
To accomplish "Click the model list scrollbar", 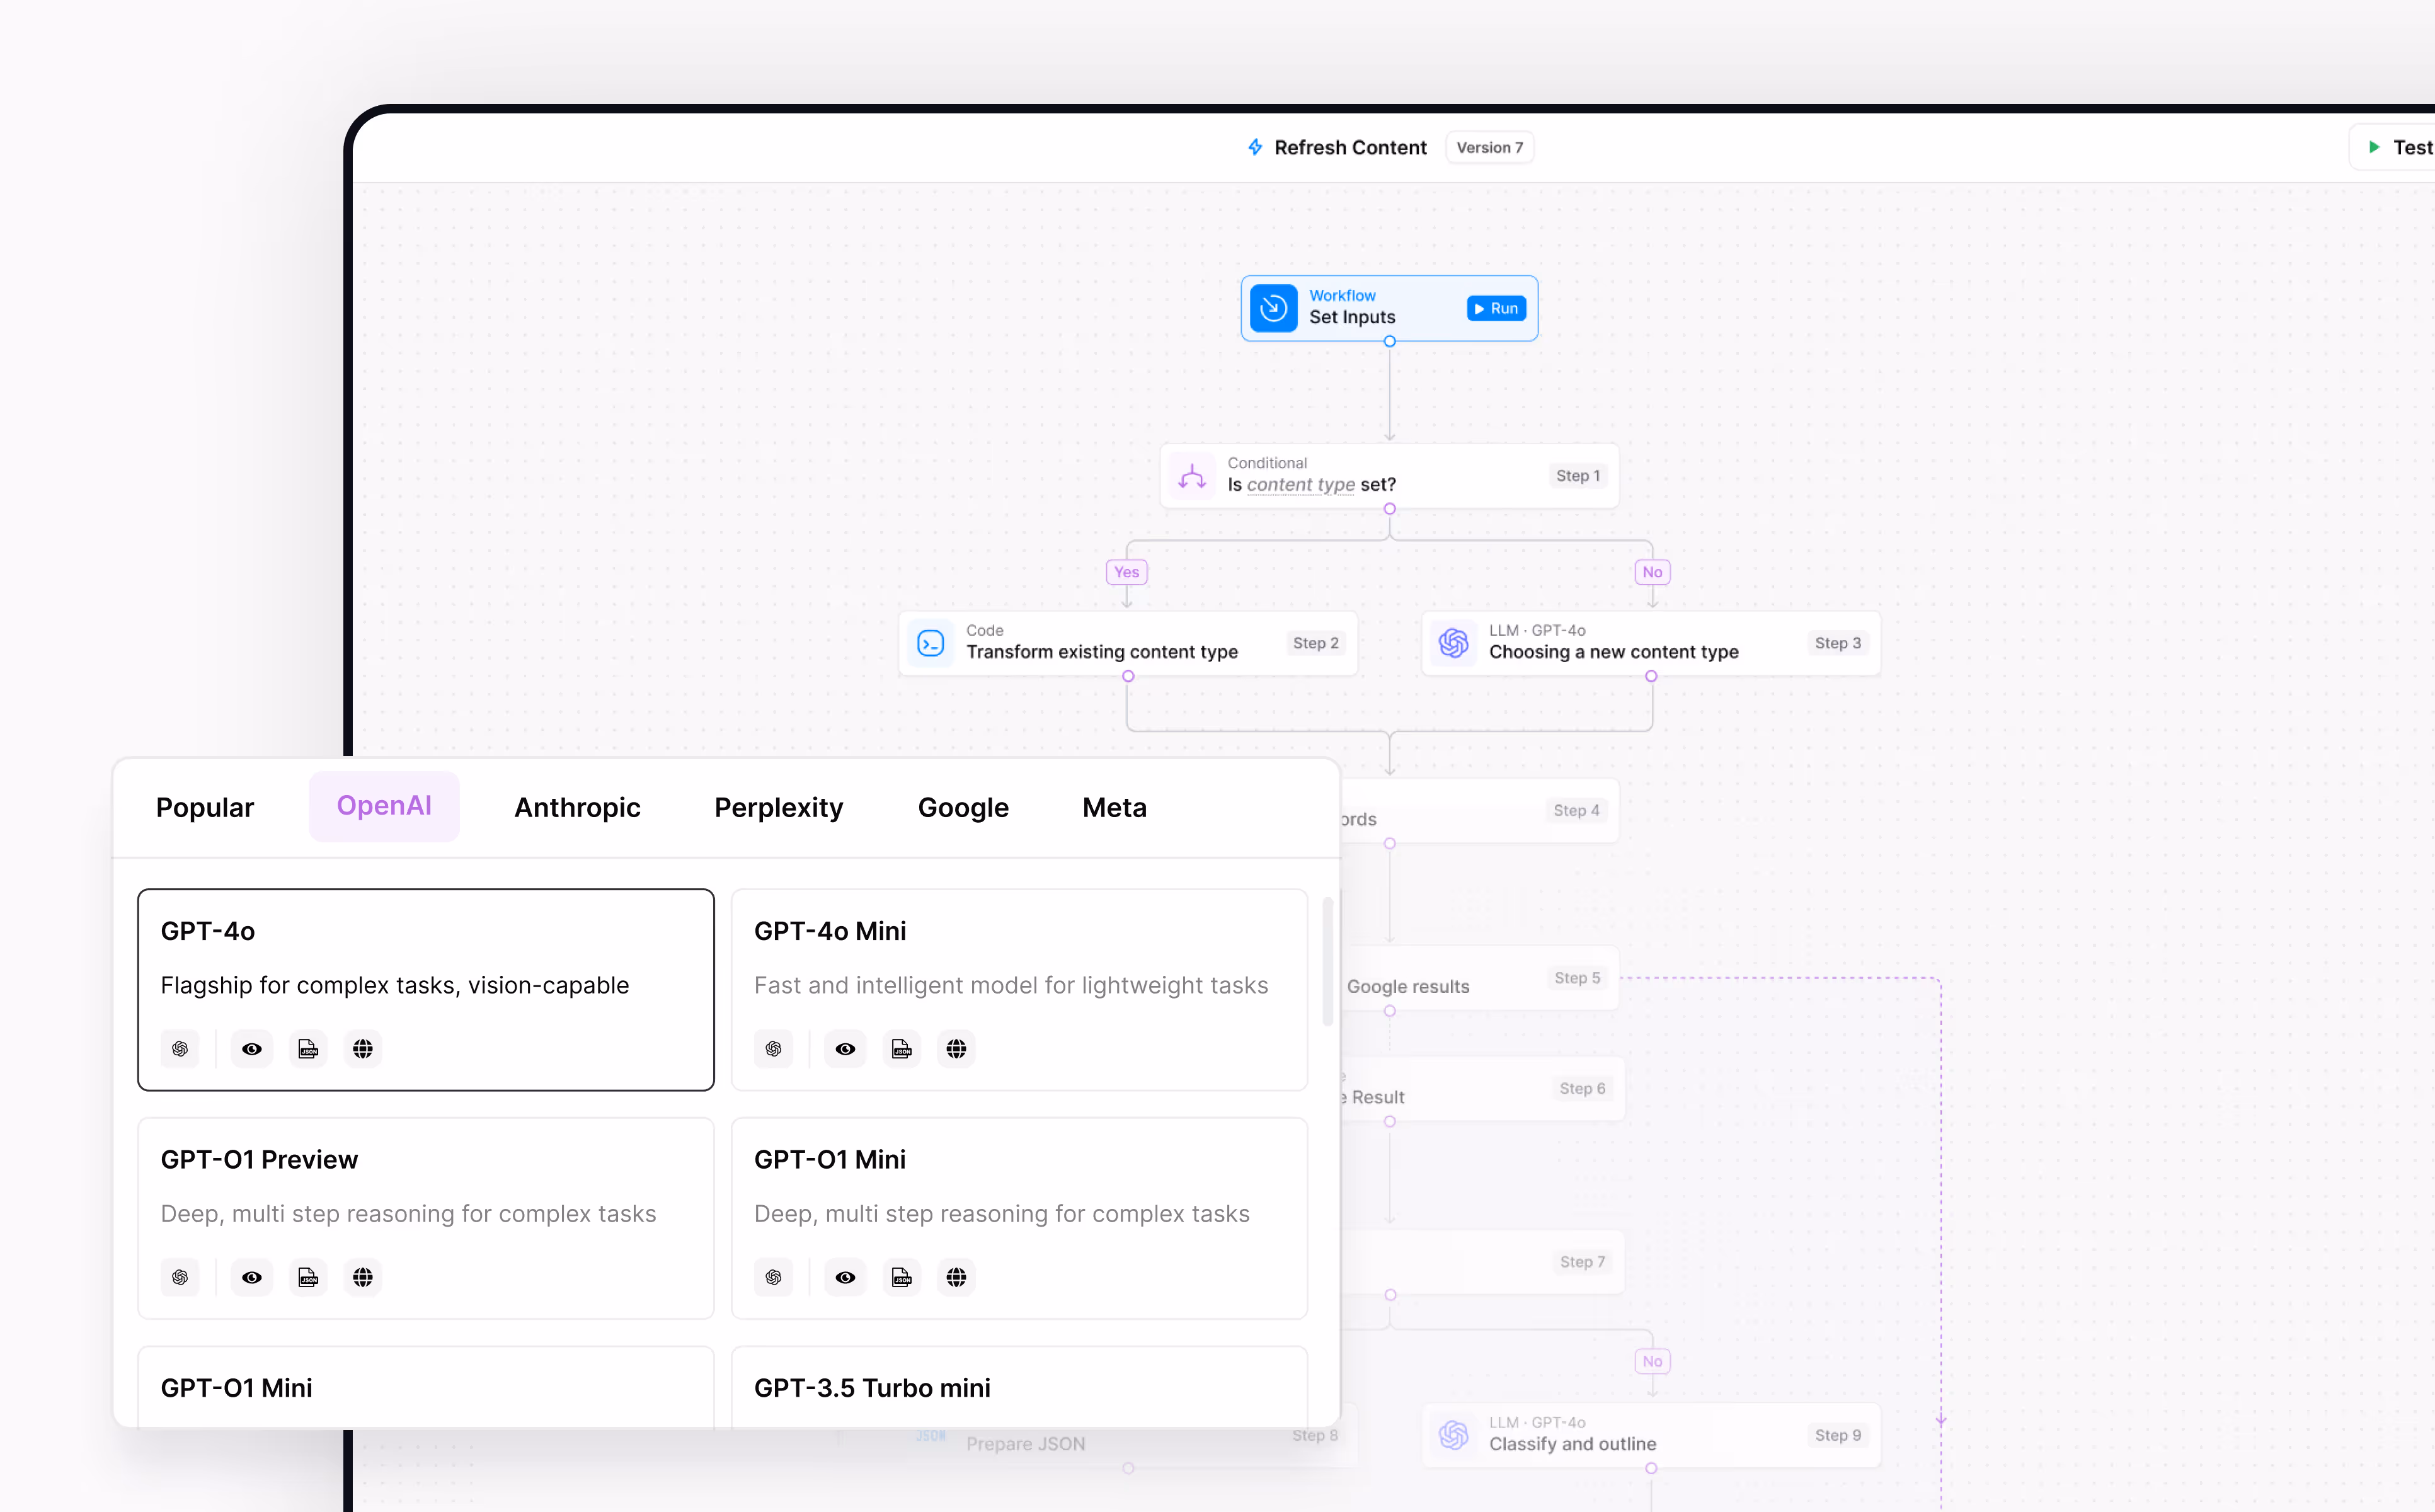I will tap(1328, 962).
